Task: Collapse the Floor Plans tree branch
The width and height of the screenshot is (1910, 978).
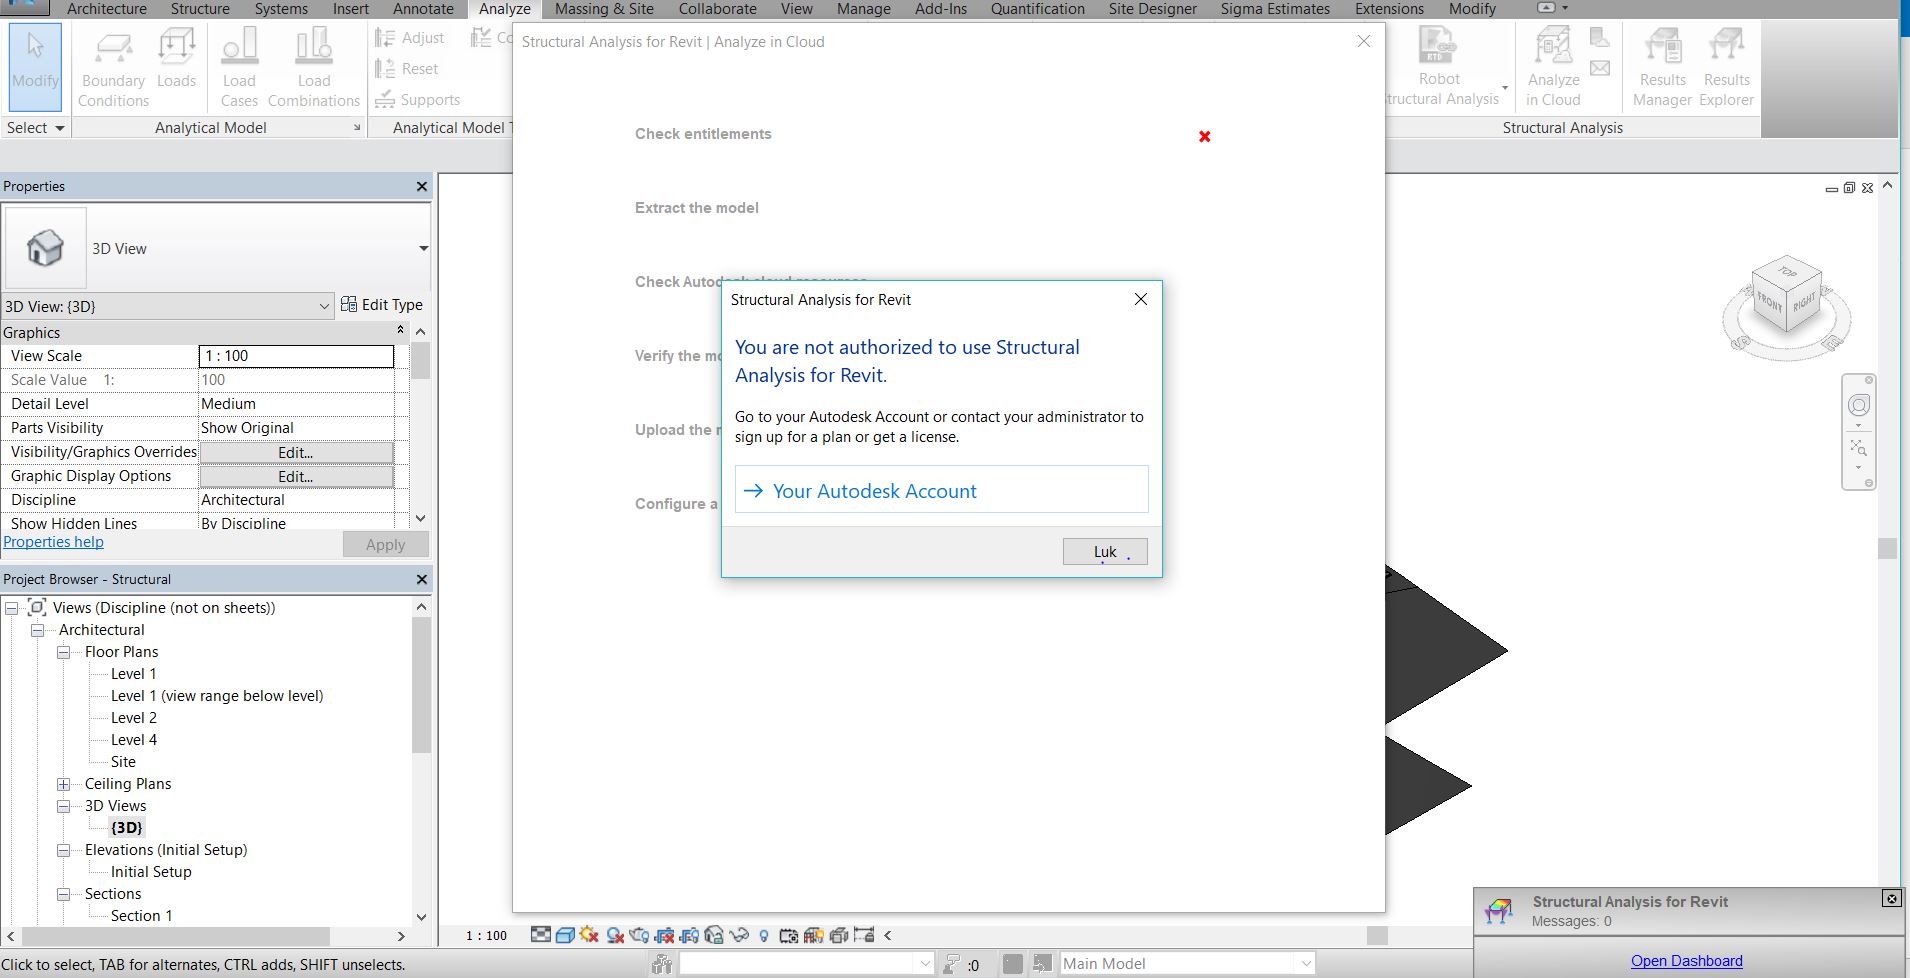Action: 64,652
